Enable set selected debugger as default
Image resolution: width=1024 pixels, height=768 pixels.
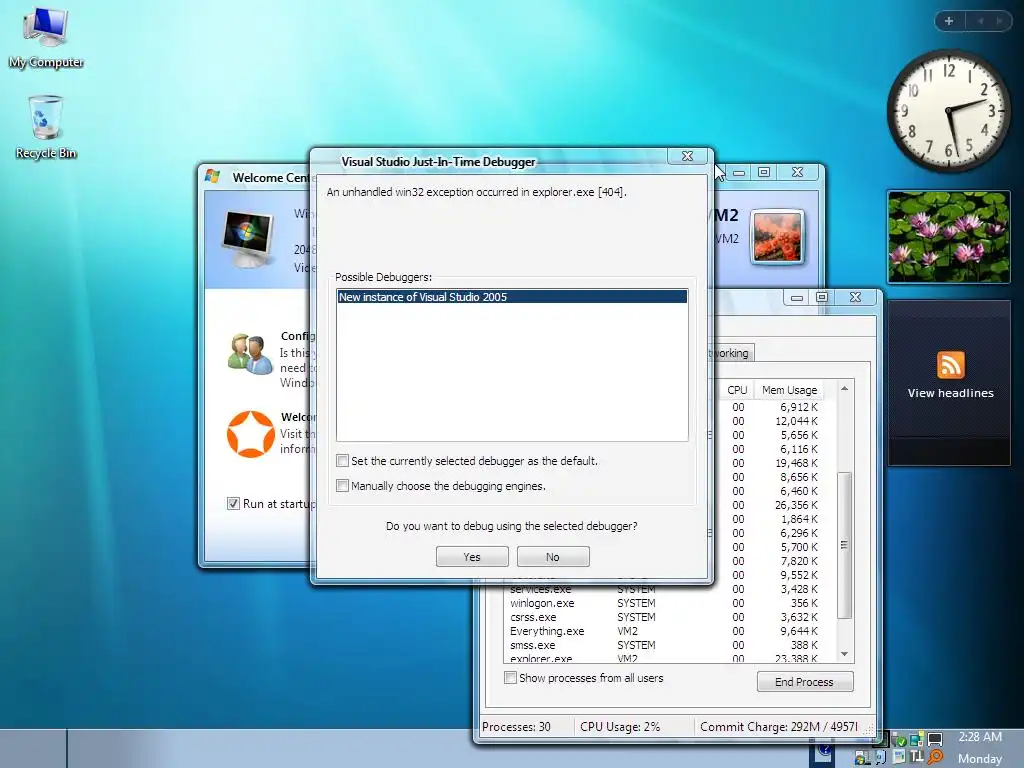tap(342, 460)
